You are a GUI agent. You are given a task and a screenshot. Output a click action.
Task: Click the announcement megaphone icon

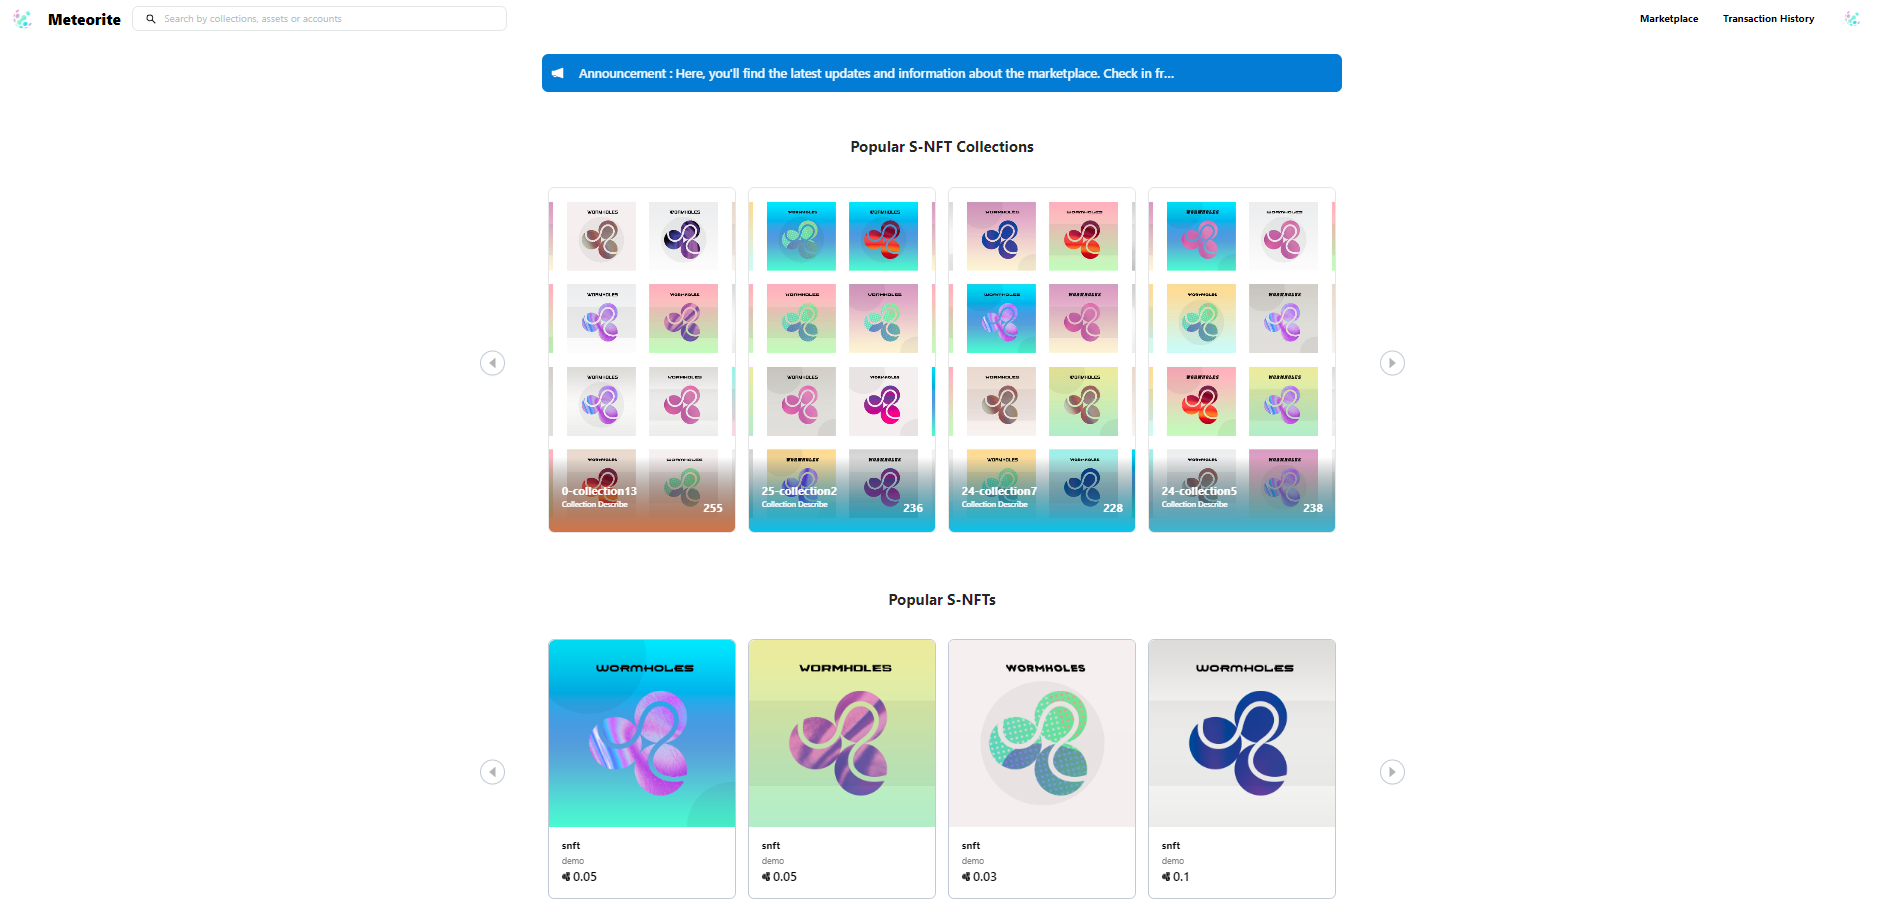(558, 73)
